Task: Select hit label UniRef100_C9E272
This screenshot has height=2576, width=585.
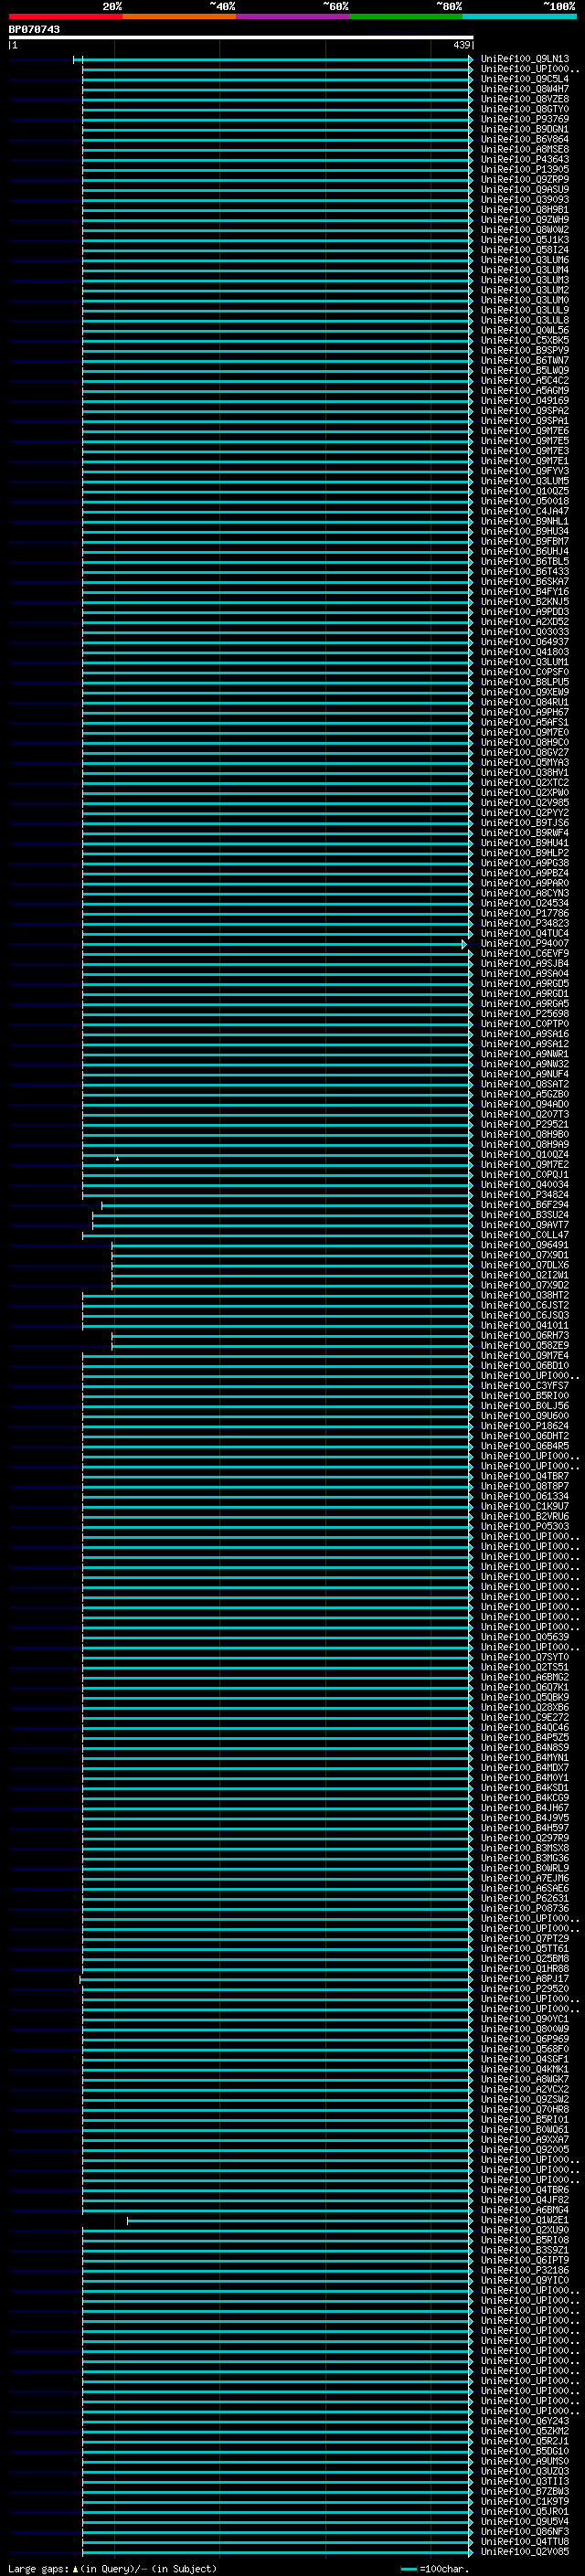Action: point(525,1718)
